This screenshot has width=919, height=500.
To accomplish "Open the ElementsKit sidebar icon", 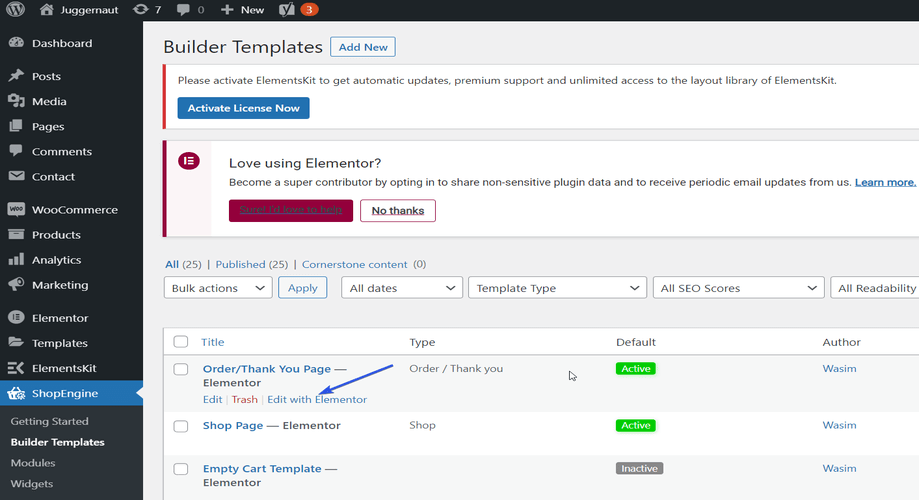I will (16, 368).
